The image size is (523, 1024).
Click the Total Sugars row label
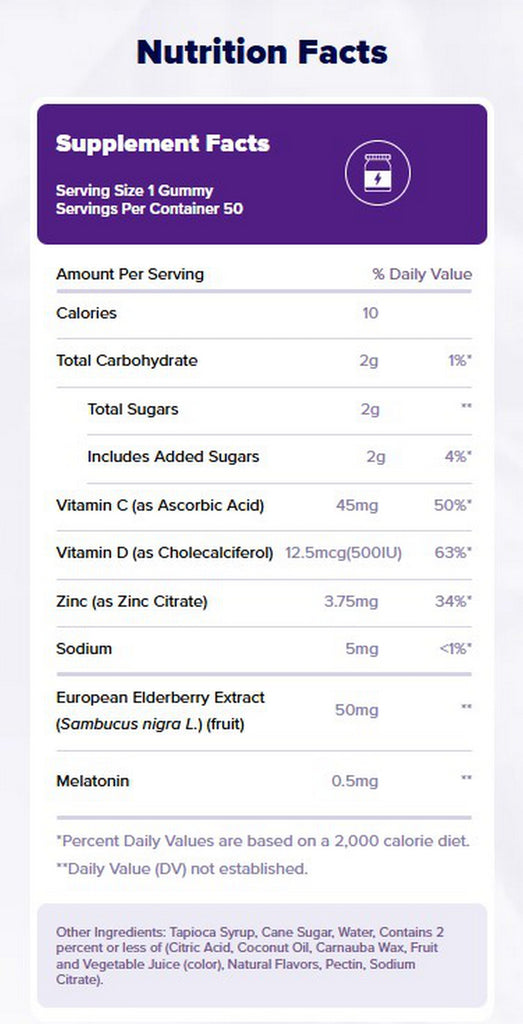[133, 409]
